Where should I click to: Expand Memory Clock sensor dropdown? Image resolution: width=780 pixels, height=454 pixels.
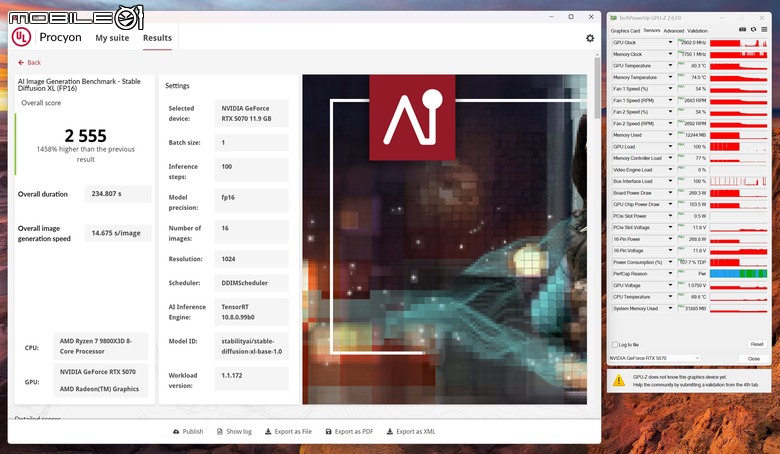tap(670, 54)
